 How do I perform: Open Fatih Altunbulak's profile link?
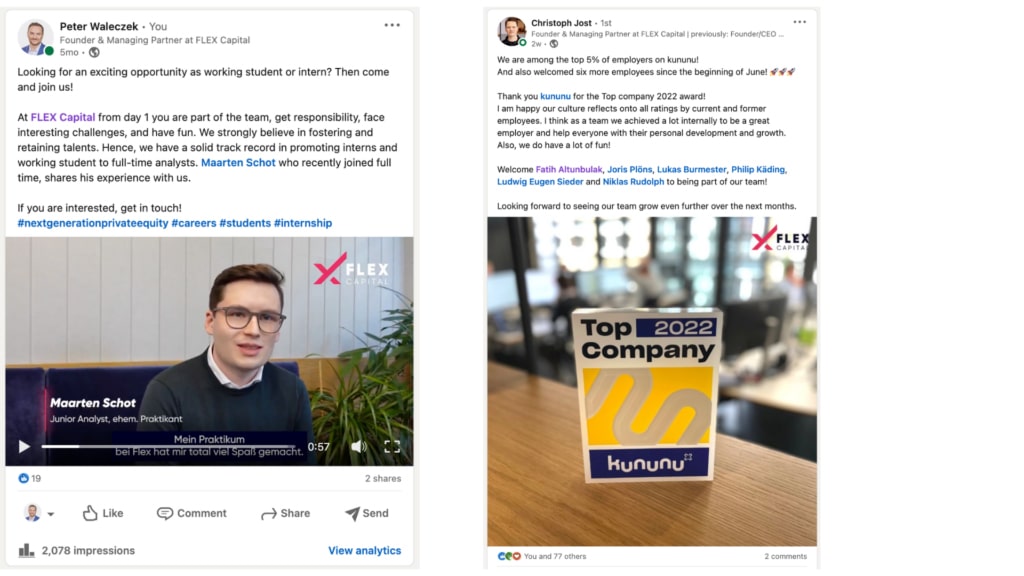tap(569, 169)
